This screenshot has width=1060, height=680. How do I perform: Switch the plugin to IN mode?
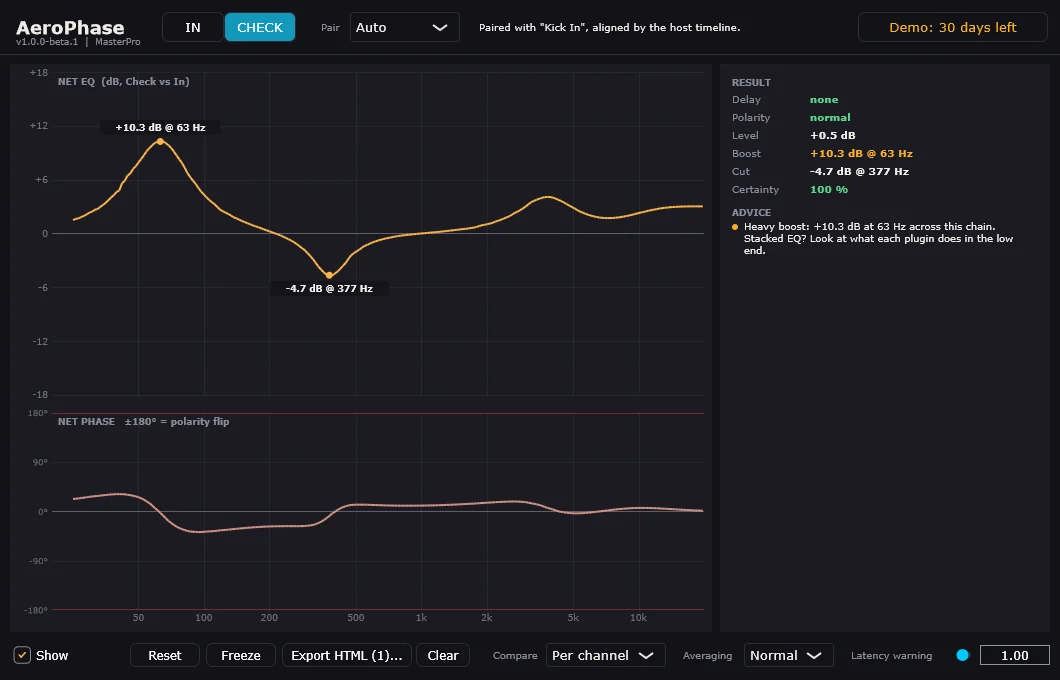point(193,27)
